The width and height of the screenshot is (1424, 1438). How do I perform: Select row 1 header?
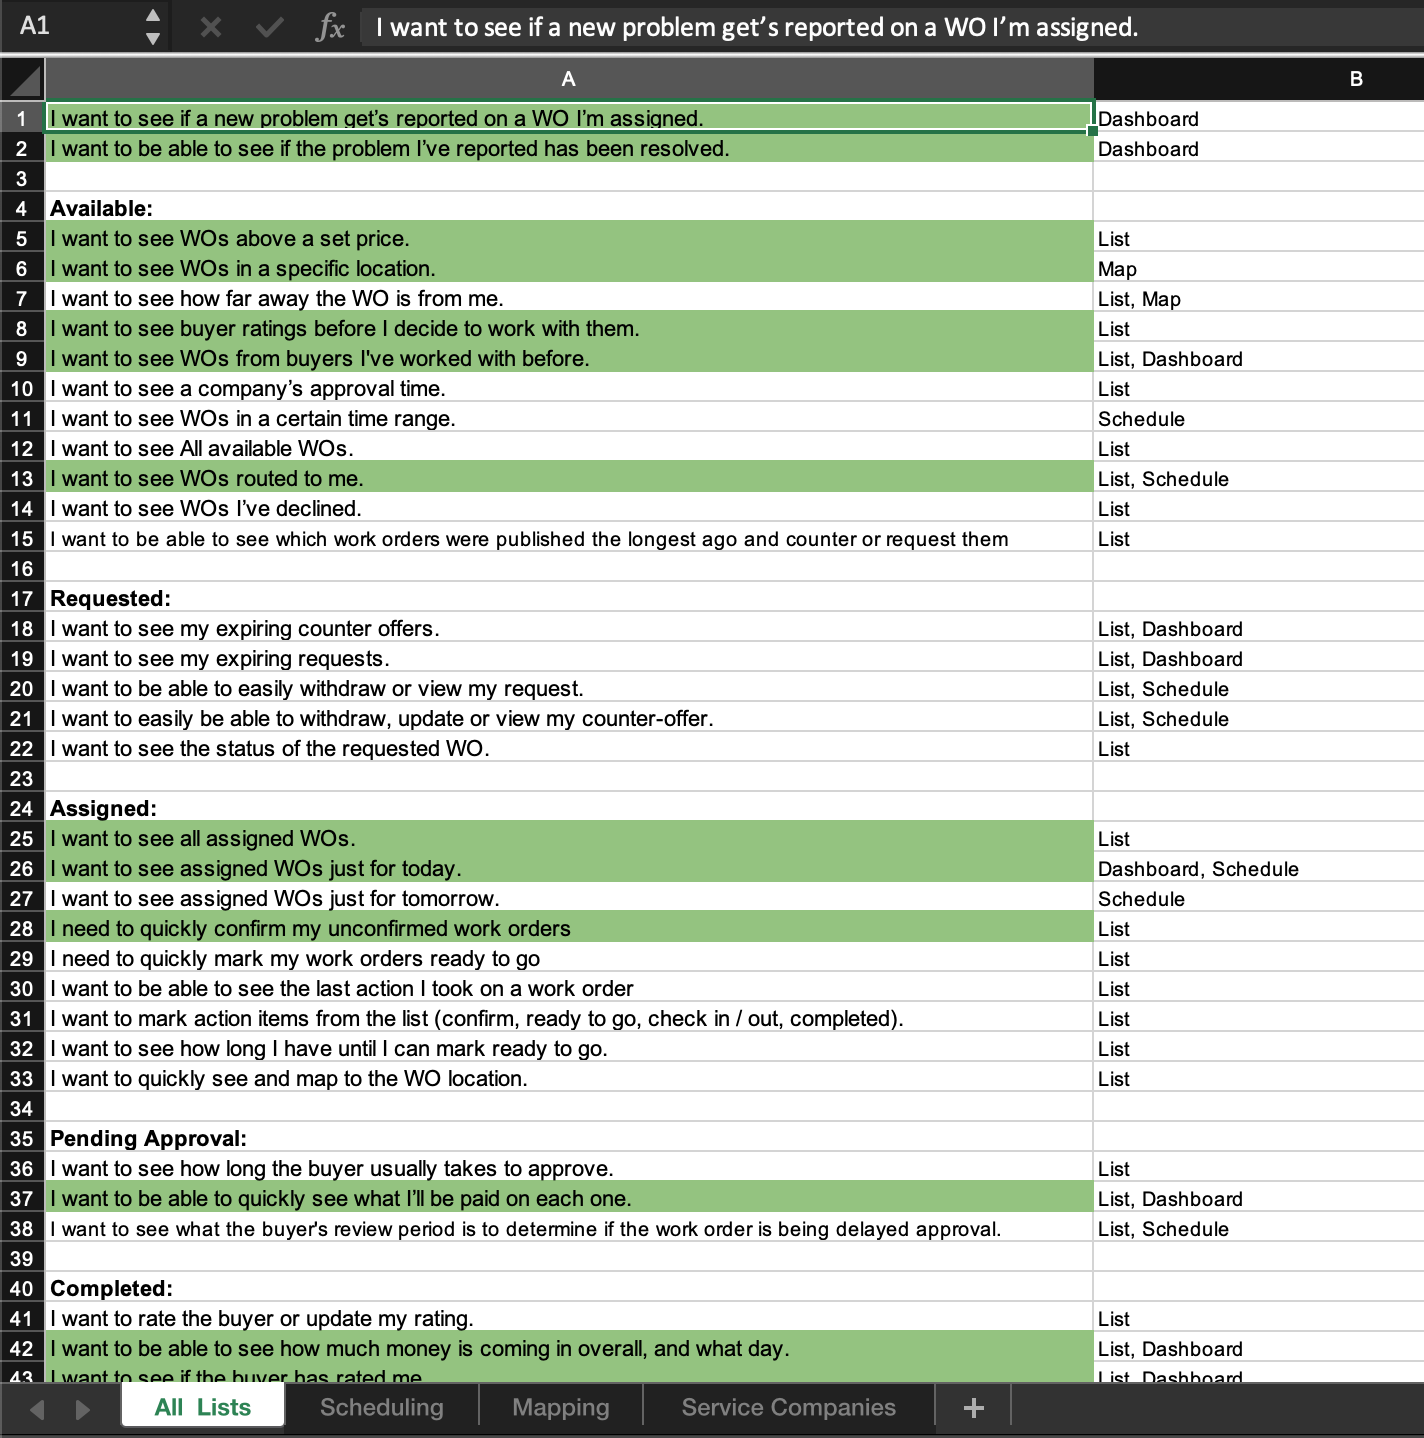[x=22, y=118]
